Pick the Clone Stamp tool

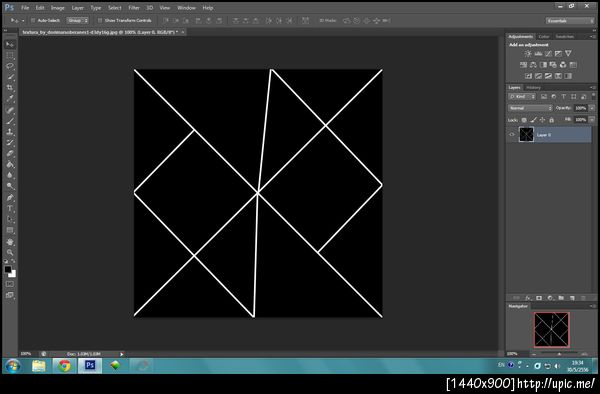(10, 132)
